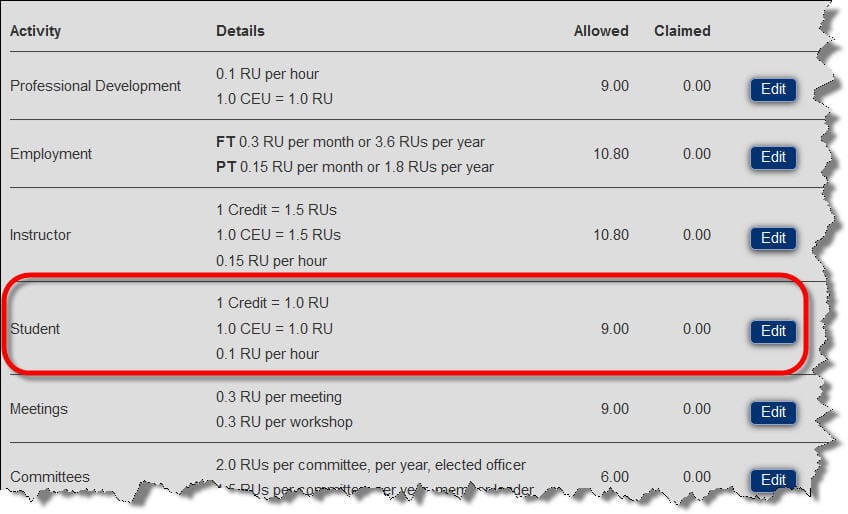Select the Details column header
848x514 pixels.
coord(240,31)
